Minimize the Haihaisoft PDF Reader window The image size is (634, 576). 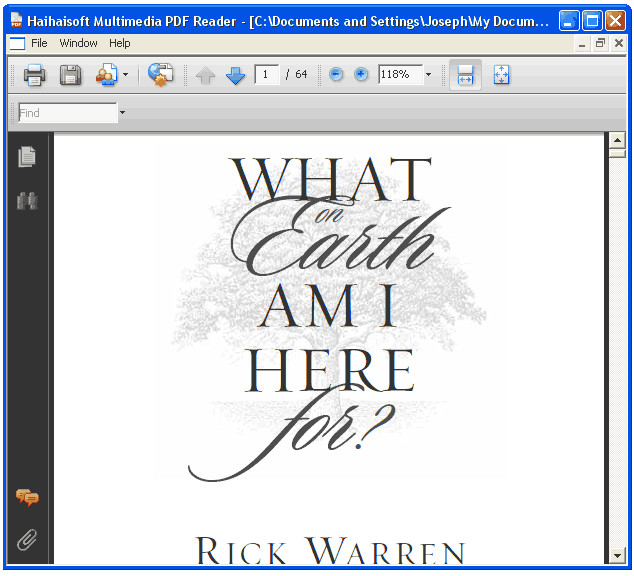[568, 21]
